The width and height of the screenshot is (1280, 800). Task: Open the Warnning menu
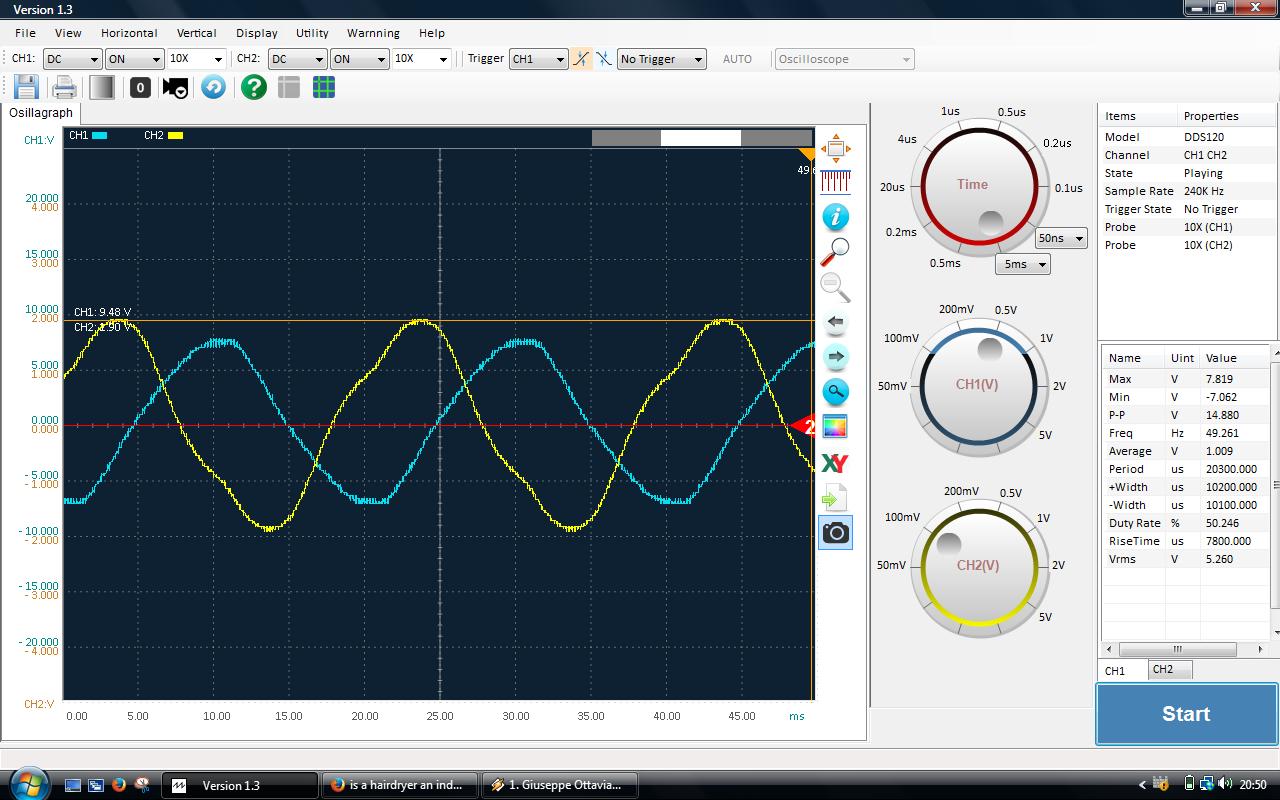[373, 33]
